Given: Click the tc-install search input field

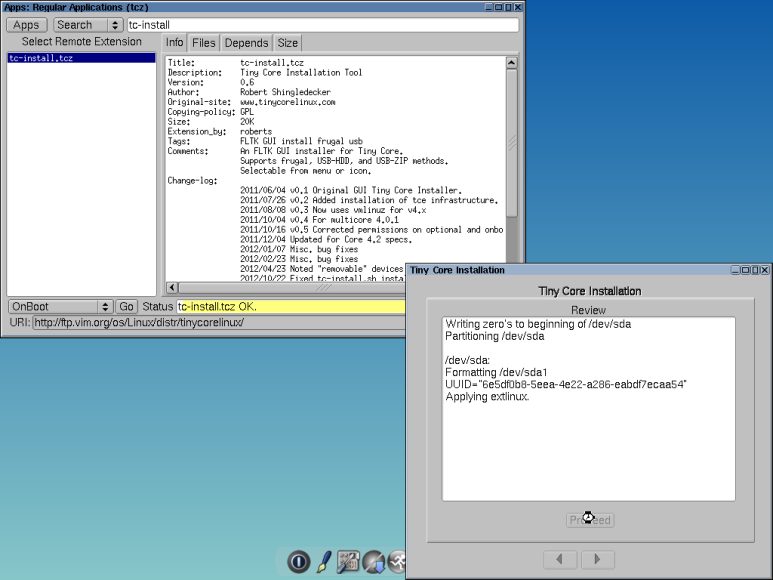Looking at the screenshot, I should tap(323, 25).
